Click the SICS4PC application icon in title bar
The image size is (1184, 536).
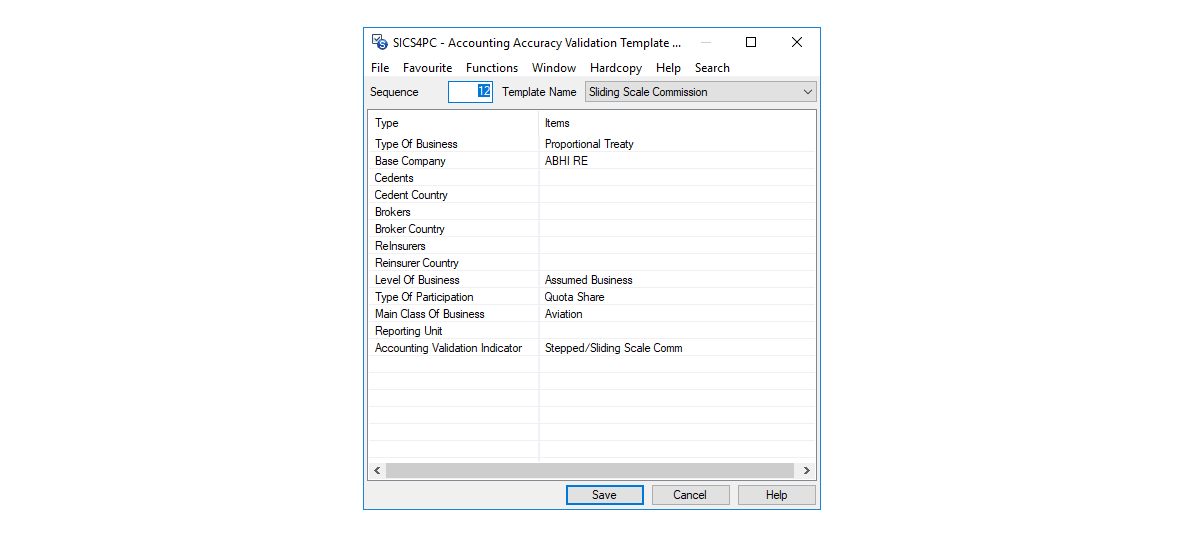tap(380, 42)
